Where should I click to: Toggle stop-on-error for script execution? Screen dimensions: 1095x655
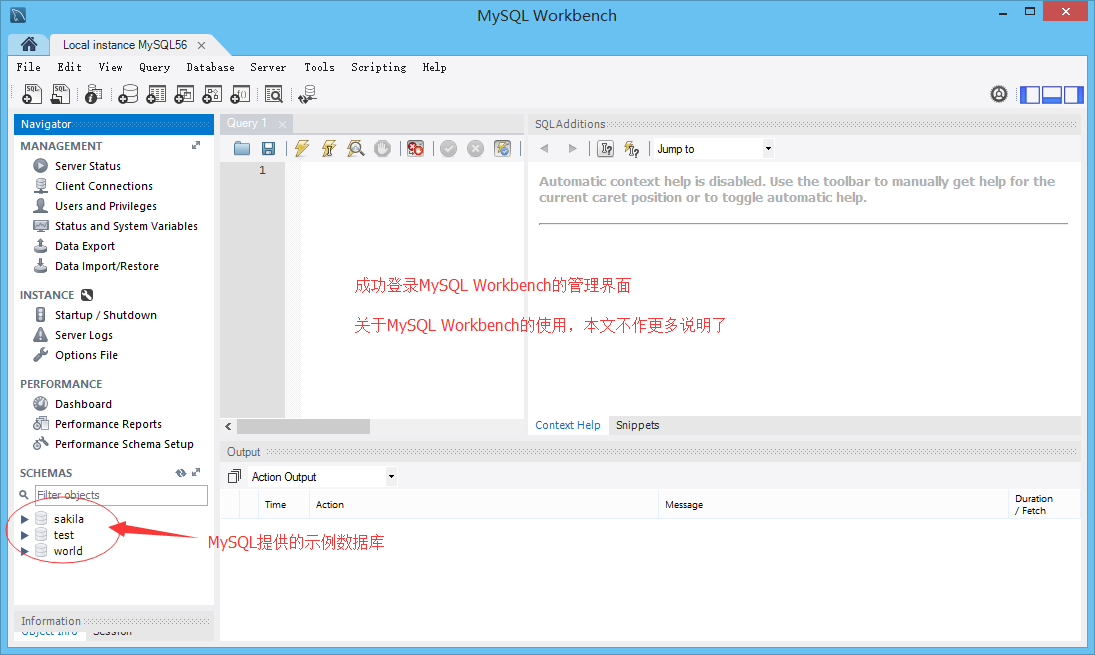click(416, 148)
